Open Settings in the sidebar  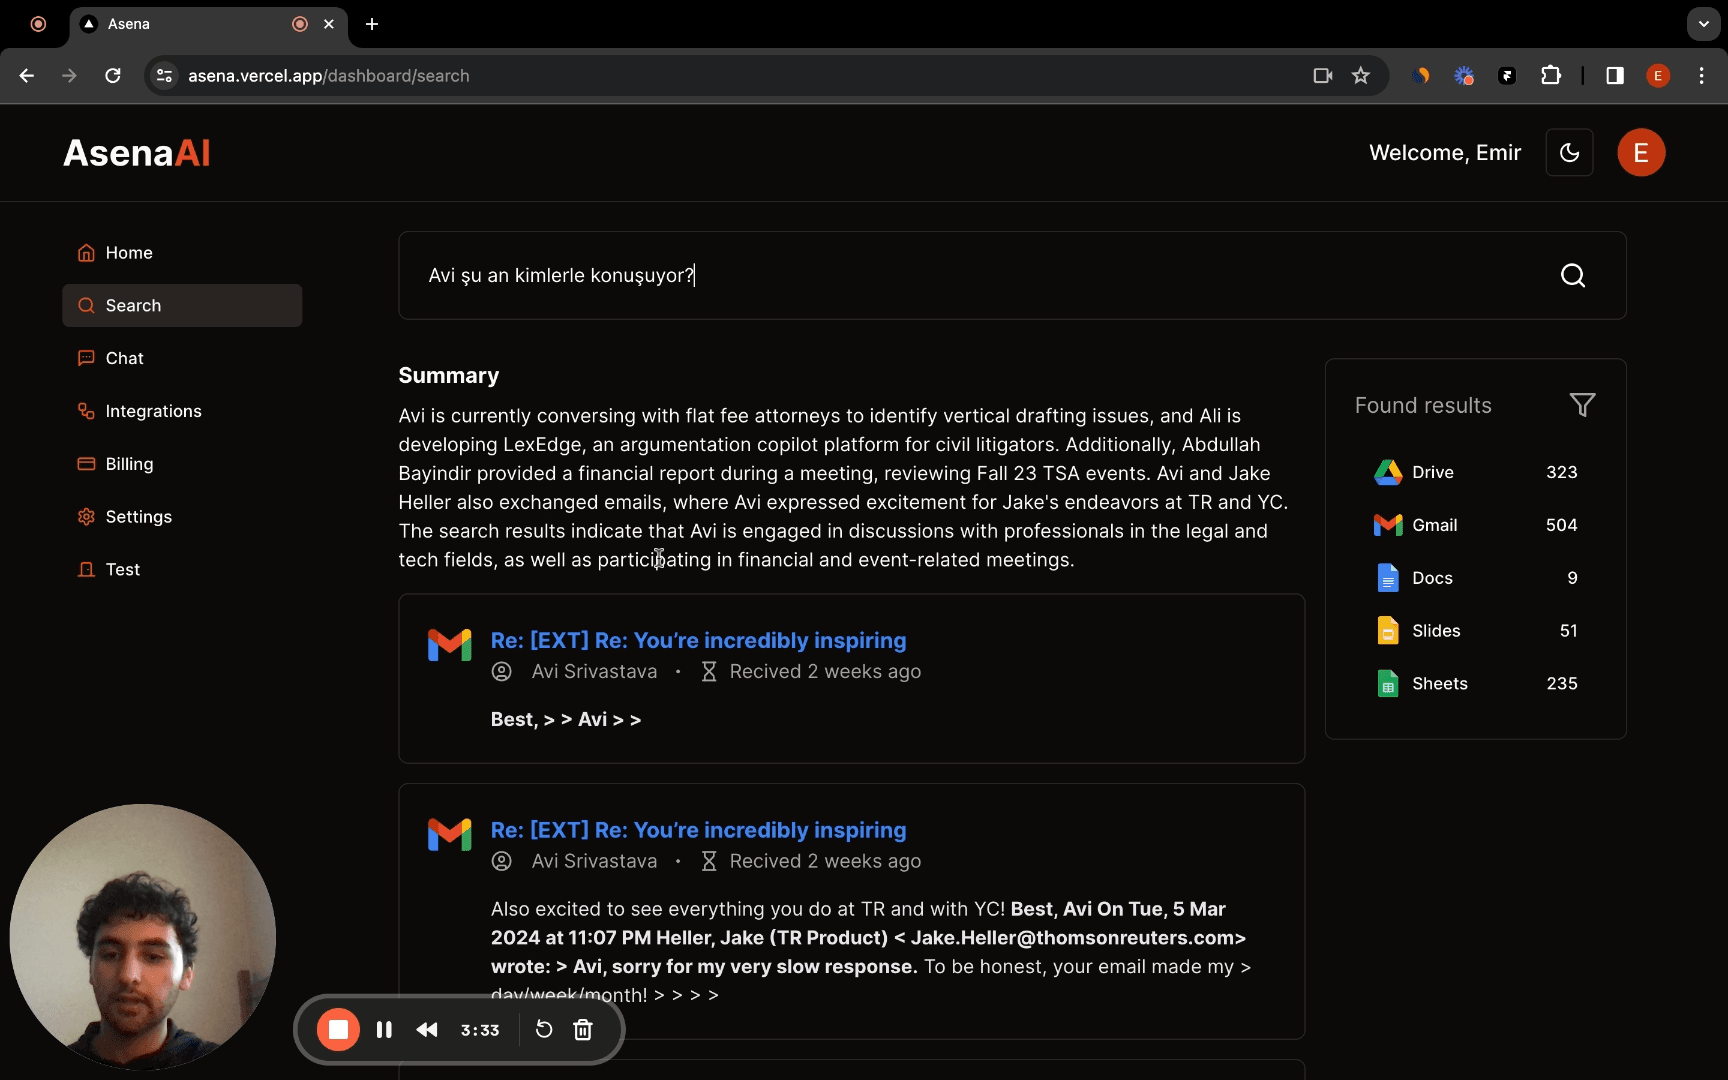coord(138,517)
